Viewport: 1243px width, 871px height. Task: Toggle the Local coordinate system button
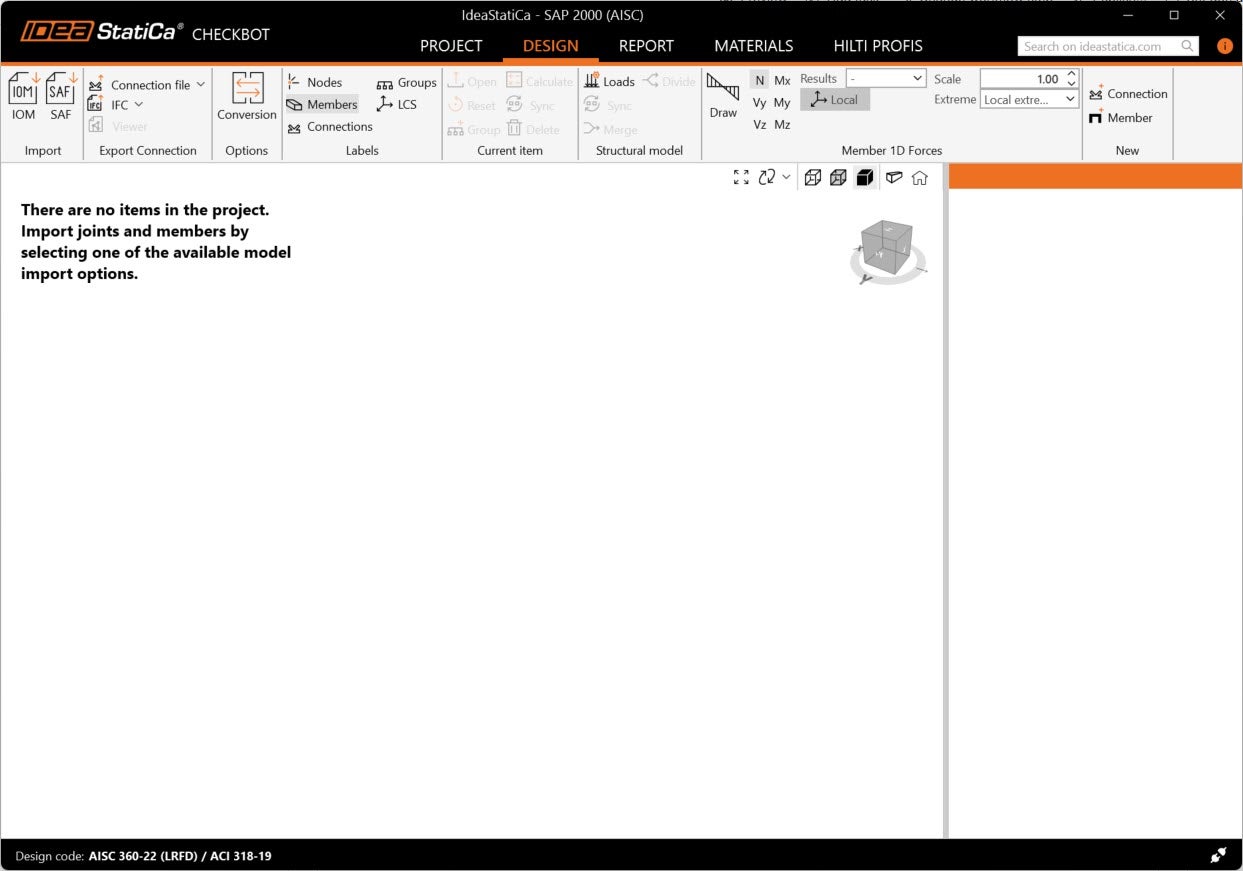[835, 99]
